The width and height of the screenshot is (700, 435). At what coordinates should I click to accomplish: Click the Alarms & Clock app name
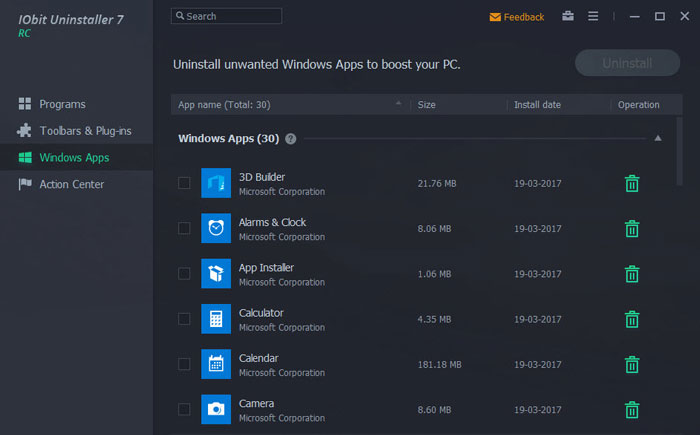[272, 222]
